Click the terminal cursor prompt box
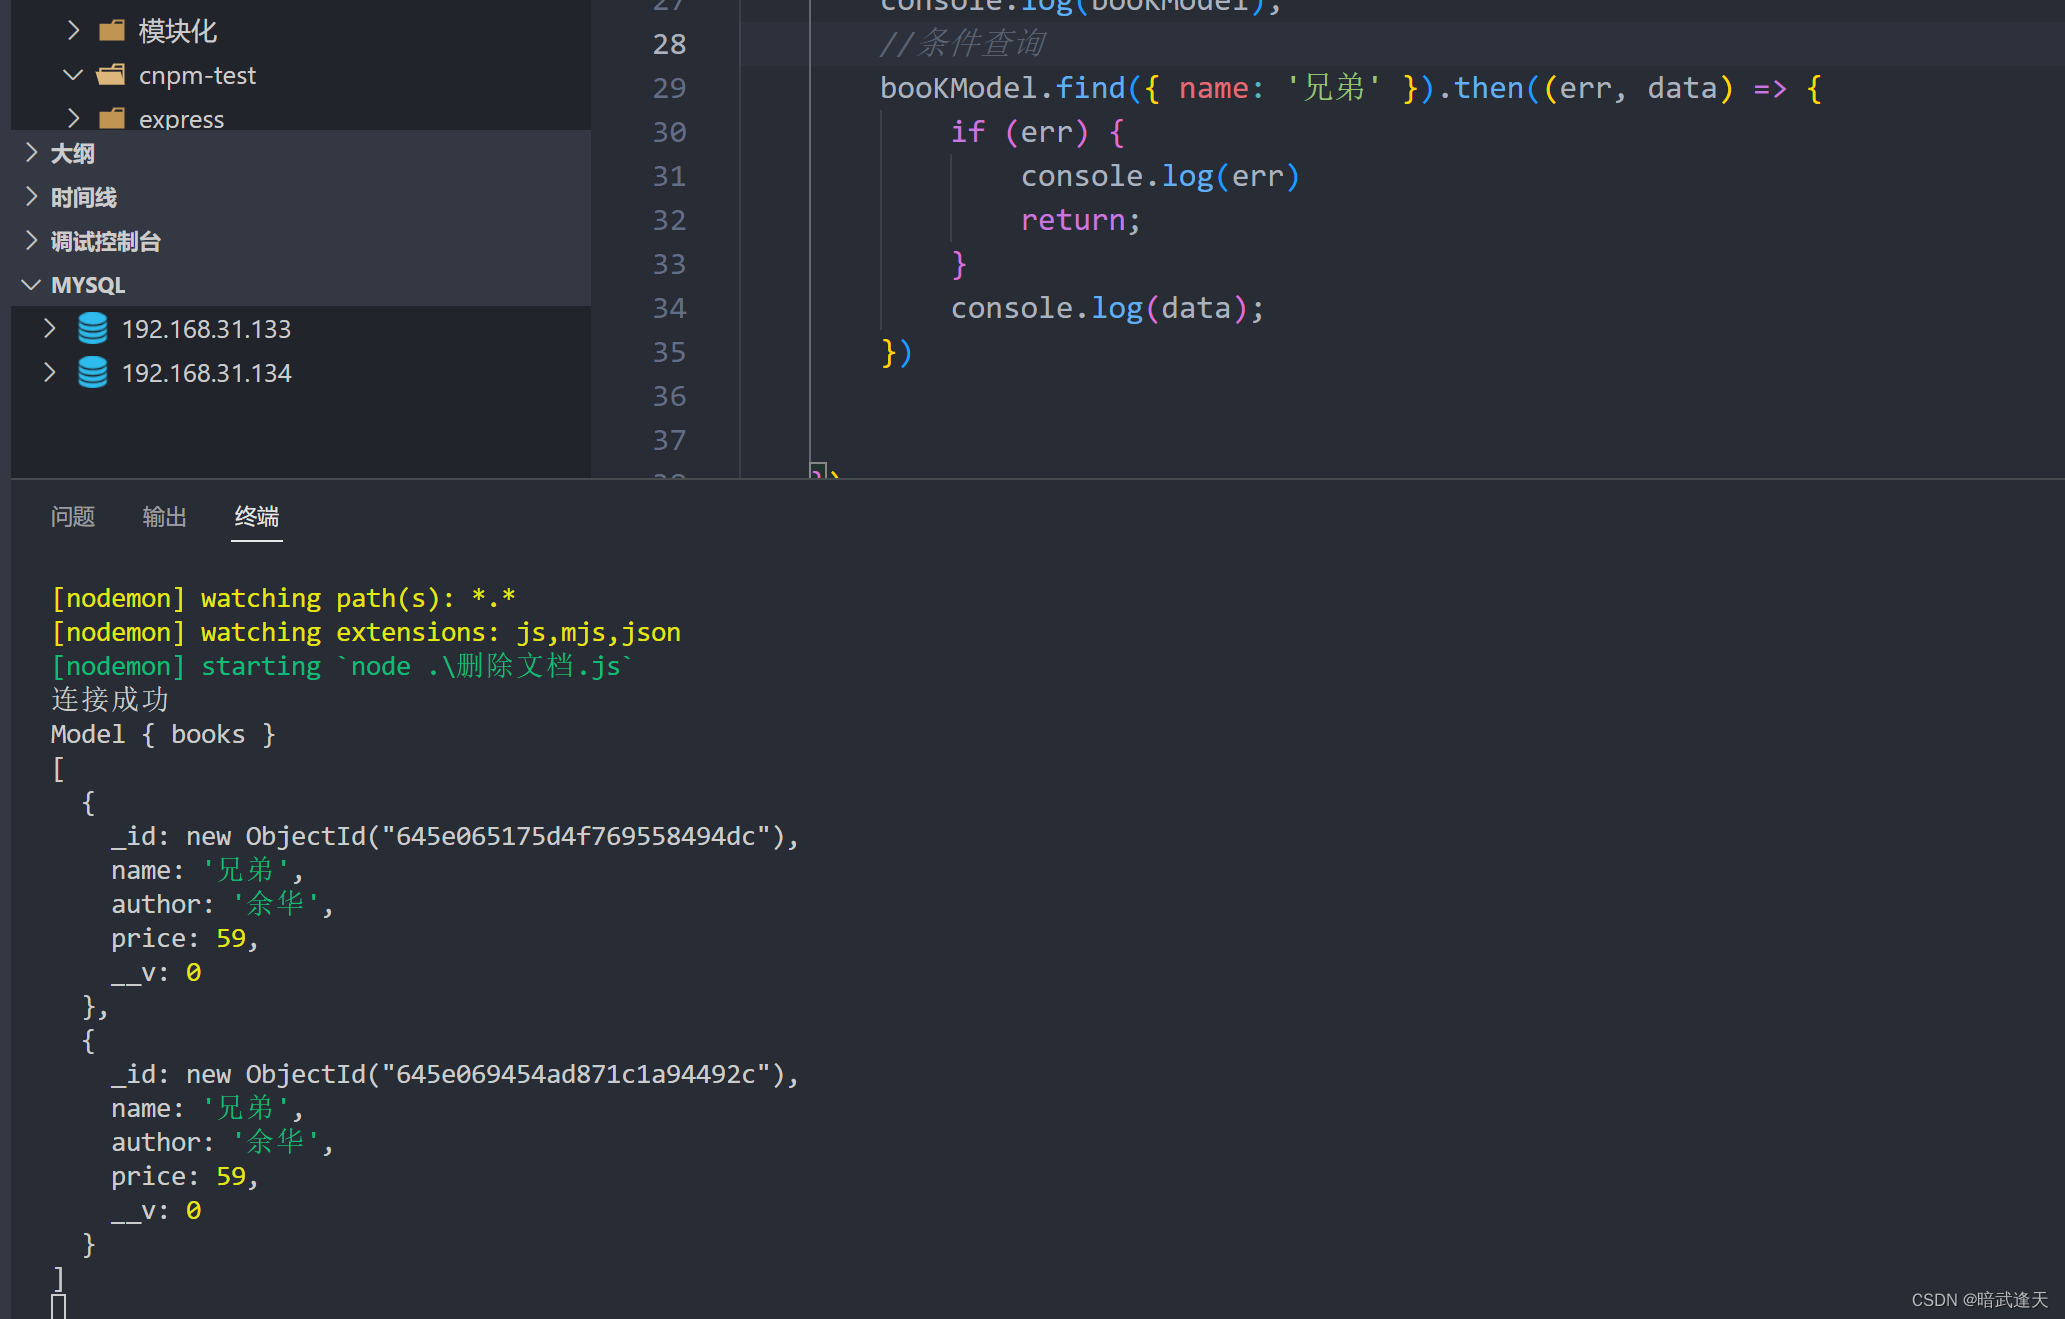2065x1319 pixels. click(x=59, y=1306)
